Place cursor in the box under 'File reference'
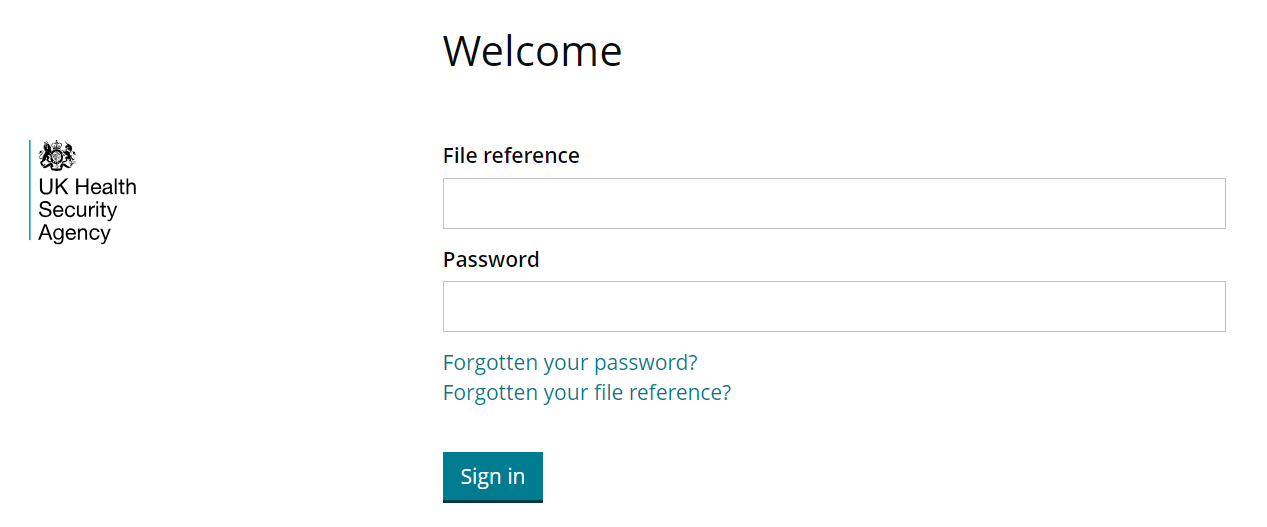This screenshot has height=527, width=1267. pos(833,204)
